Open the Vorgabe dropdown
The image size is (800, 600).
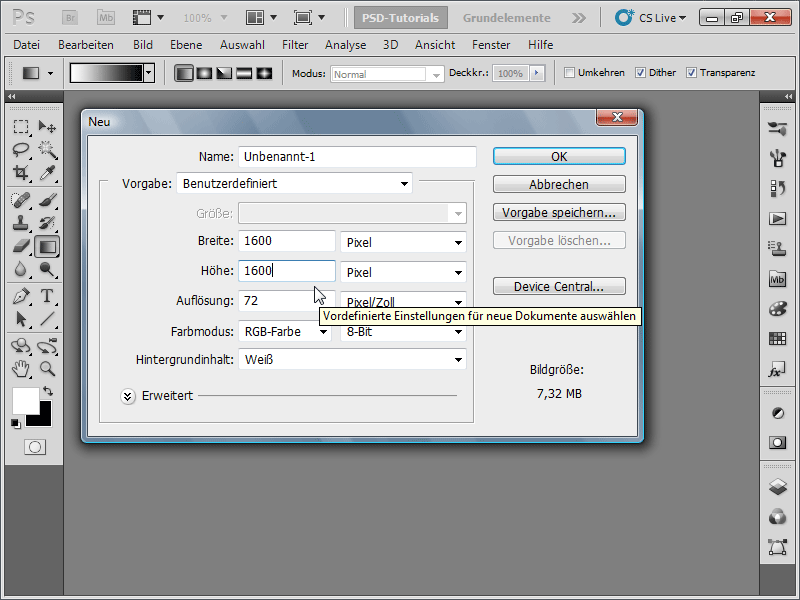click(x=294, y=184)
